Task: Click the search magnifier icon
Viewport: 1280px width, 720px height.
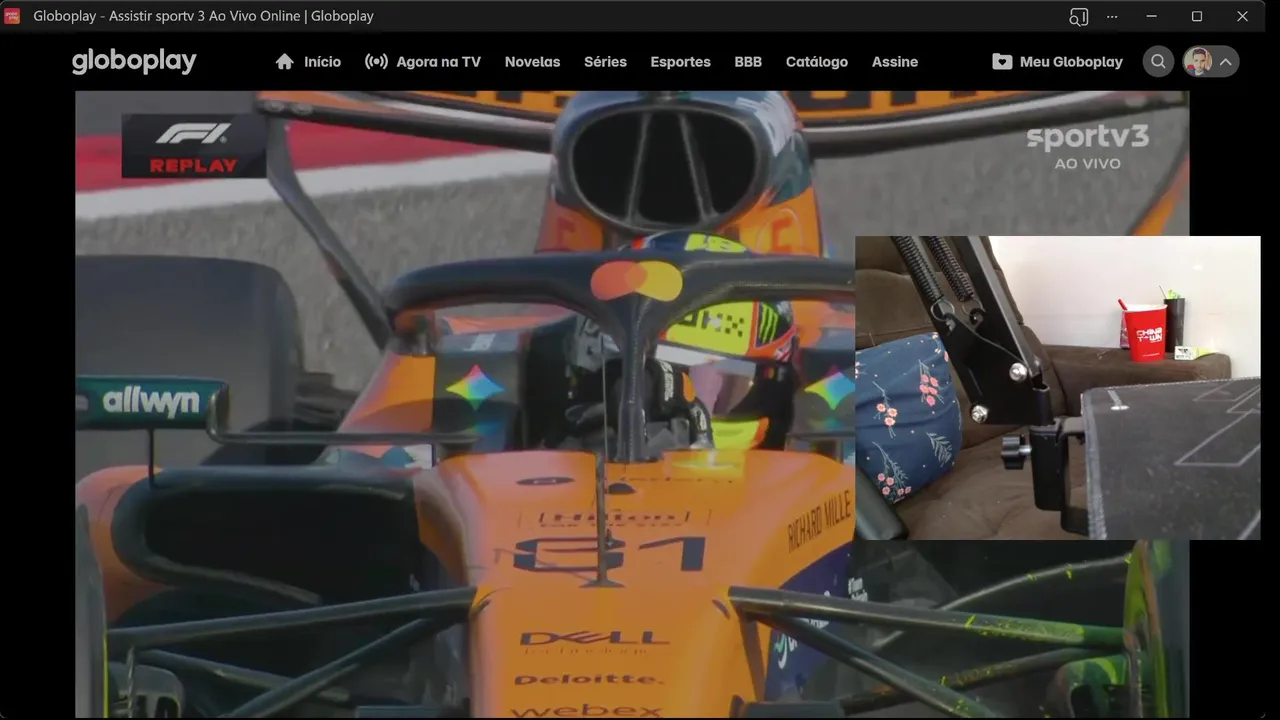Action: point(1158,61)
